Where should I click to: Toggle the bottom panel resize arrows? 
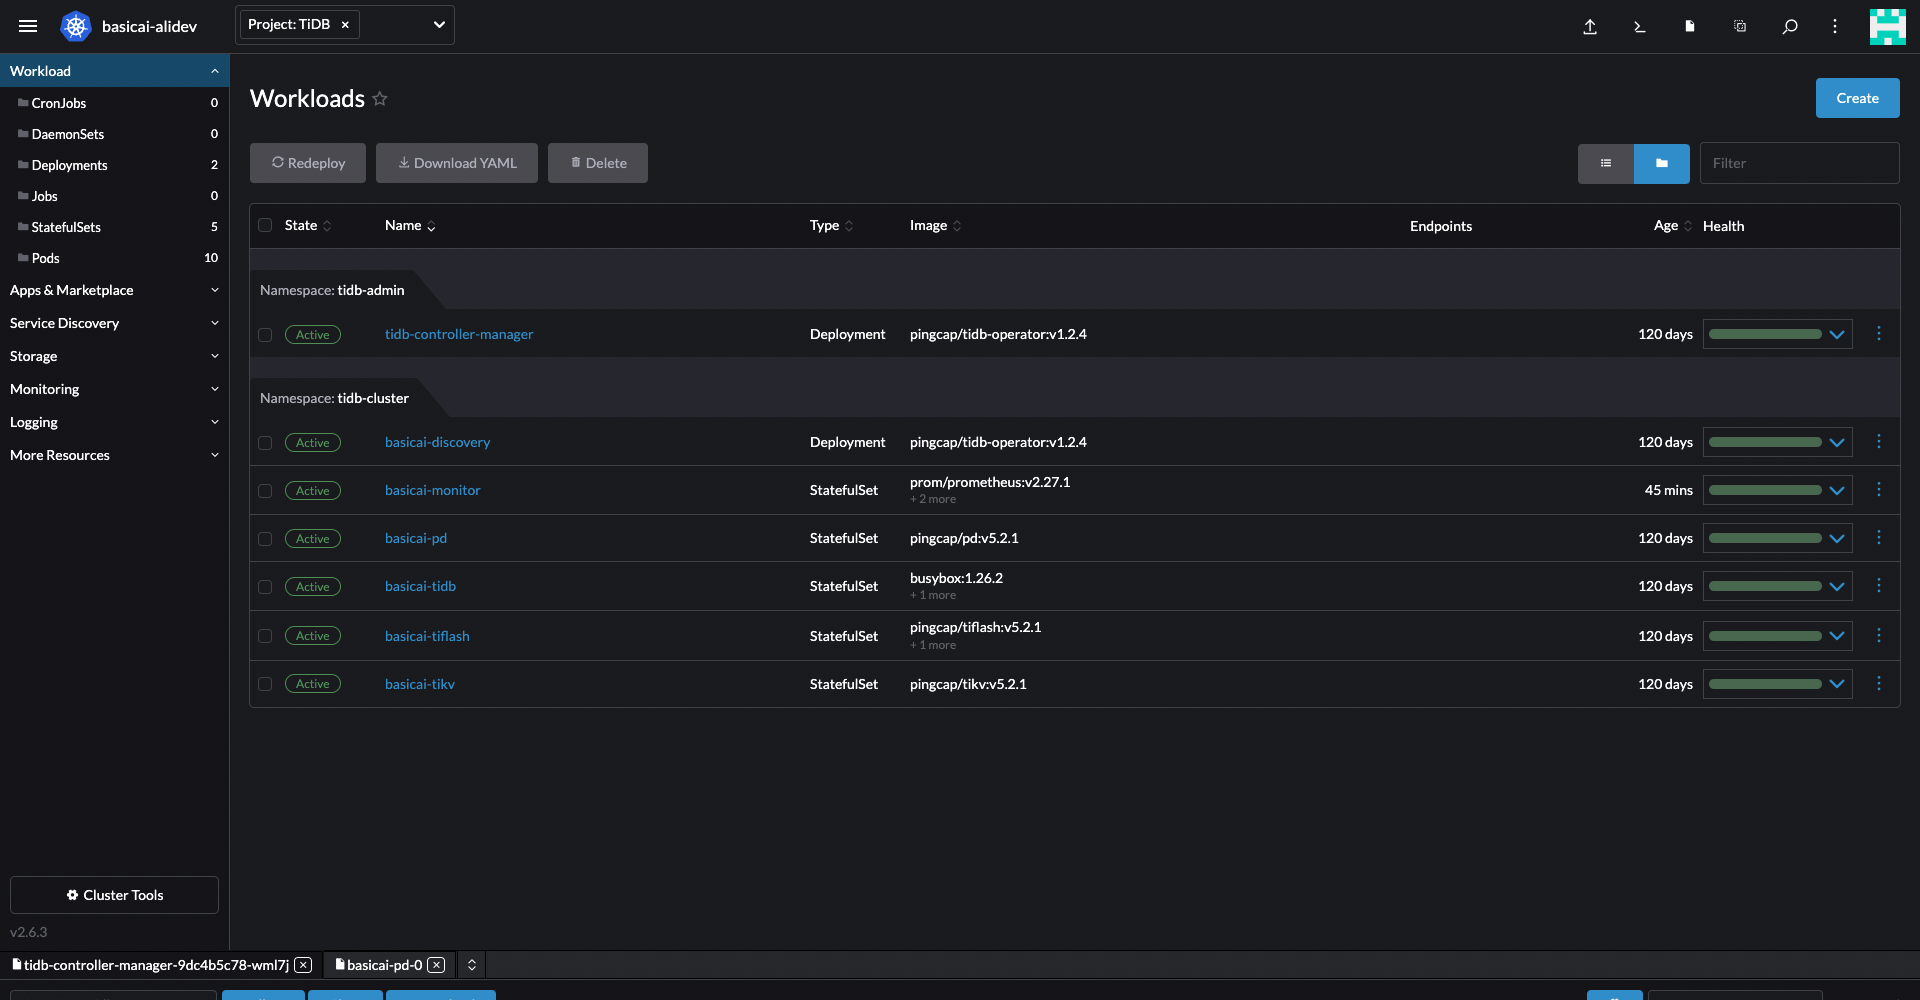tap(472, 965)
